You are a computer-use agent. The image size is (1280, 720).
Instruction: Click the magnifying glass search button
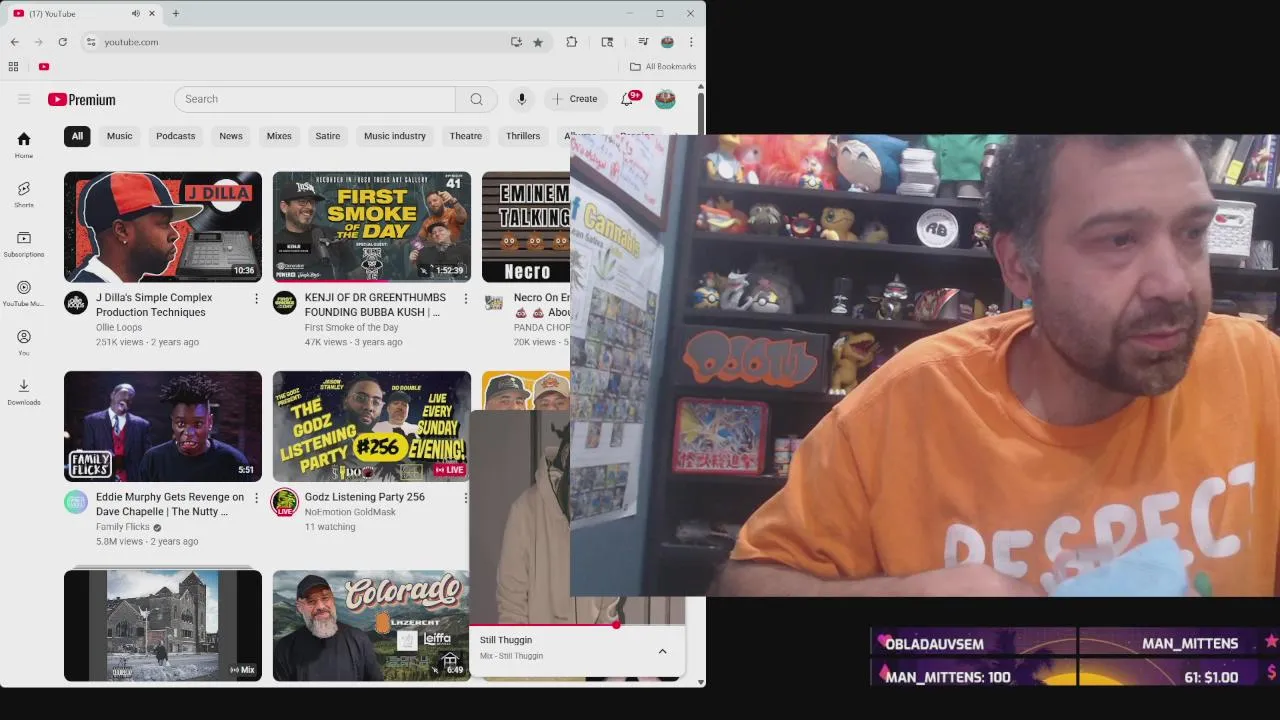point(476,99)
